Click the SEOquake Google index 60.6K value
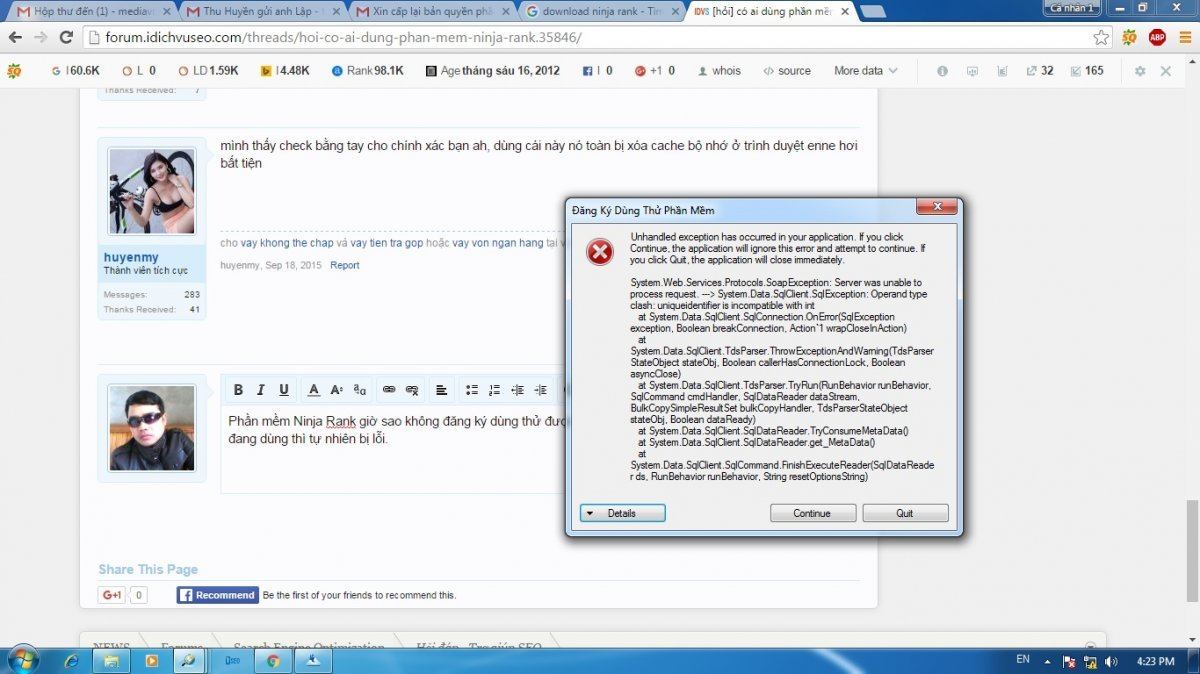The image size is (1200, 674). click(x=75, y=71)
